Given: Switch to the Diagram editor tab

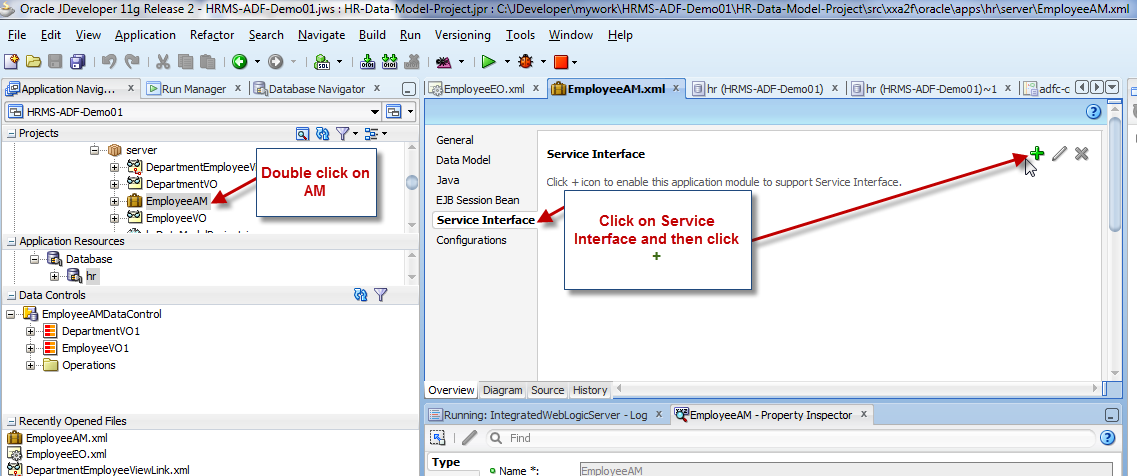Looking at the screenshot, I should point(503,390).
